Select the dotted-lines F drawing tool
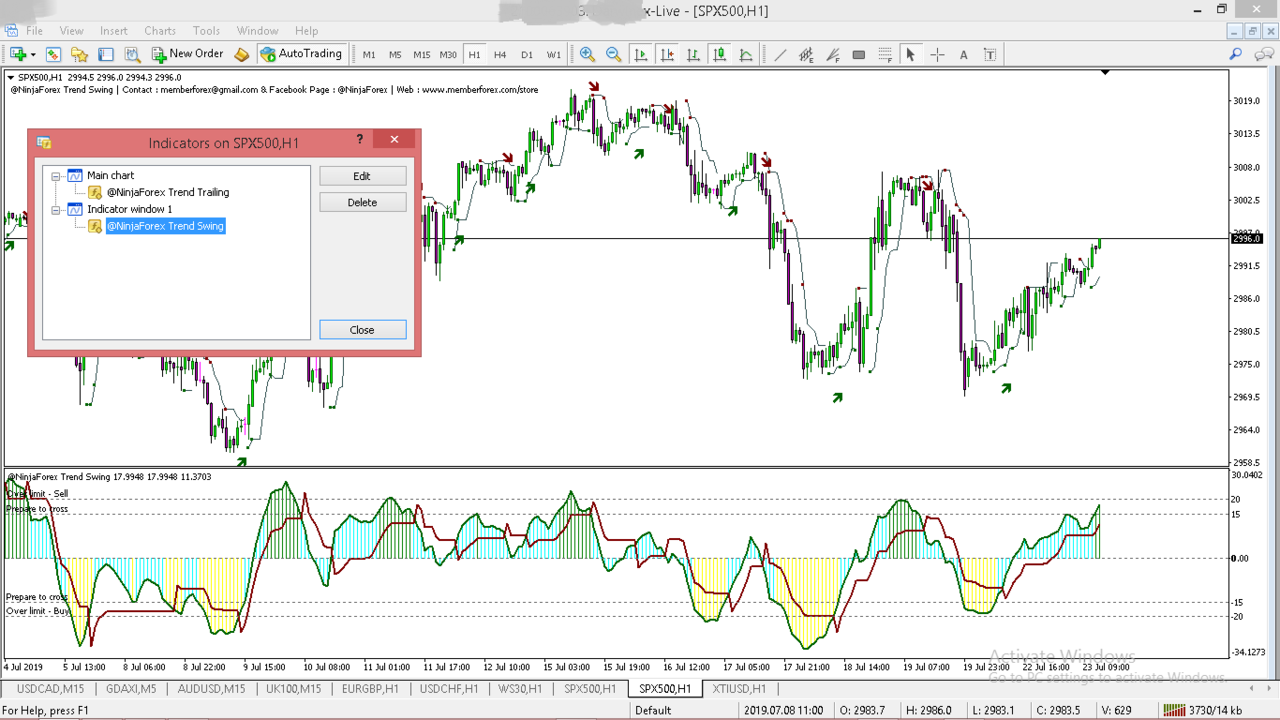Screen dimensions: 1280x720 point(884,54)
